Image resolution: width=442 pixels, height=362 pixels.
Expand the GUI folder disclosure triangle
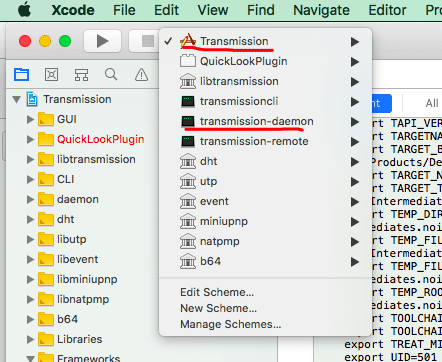[30, 119]
